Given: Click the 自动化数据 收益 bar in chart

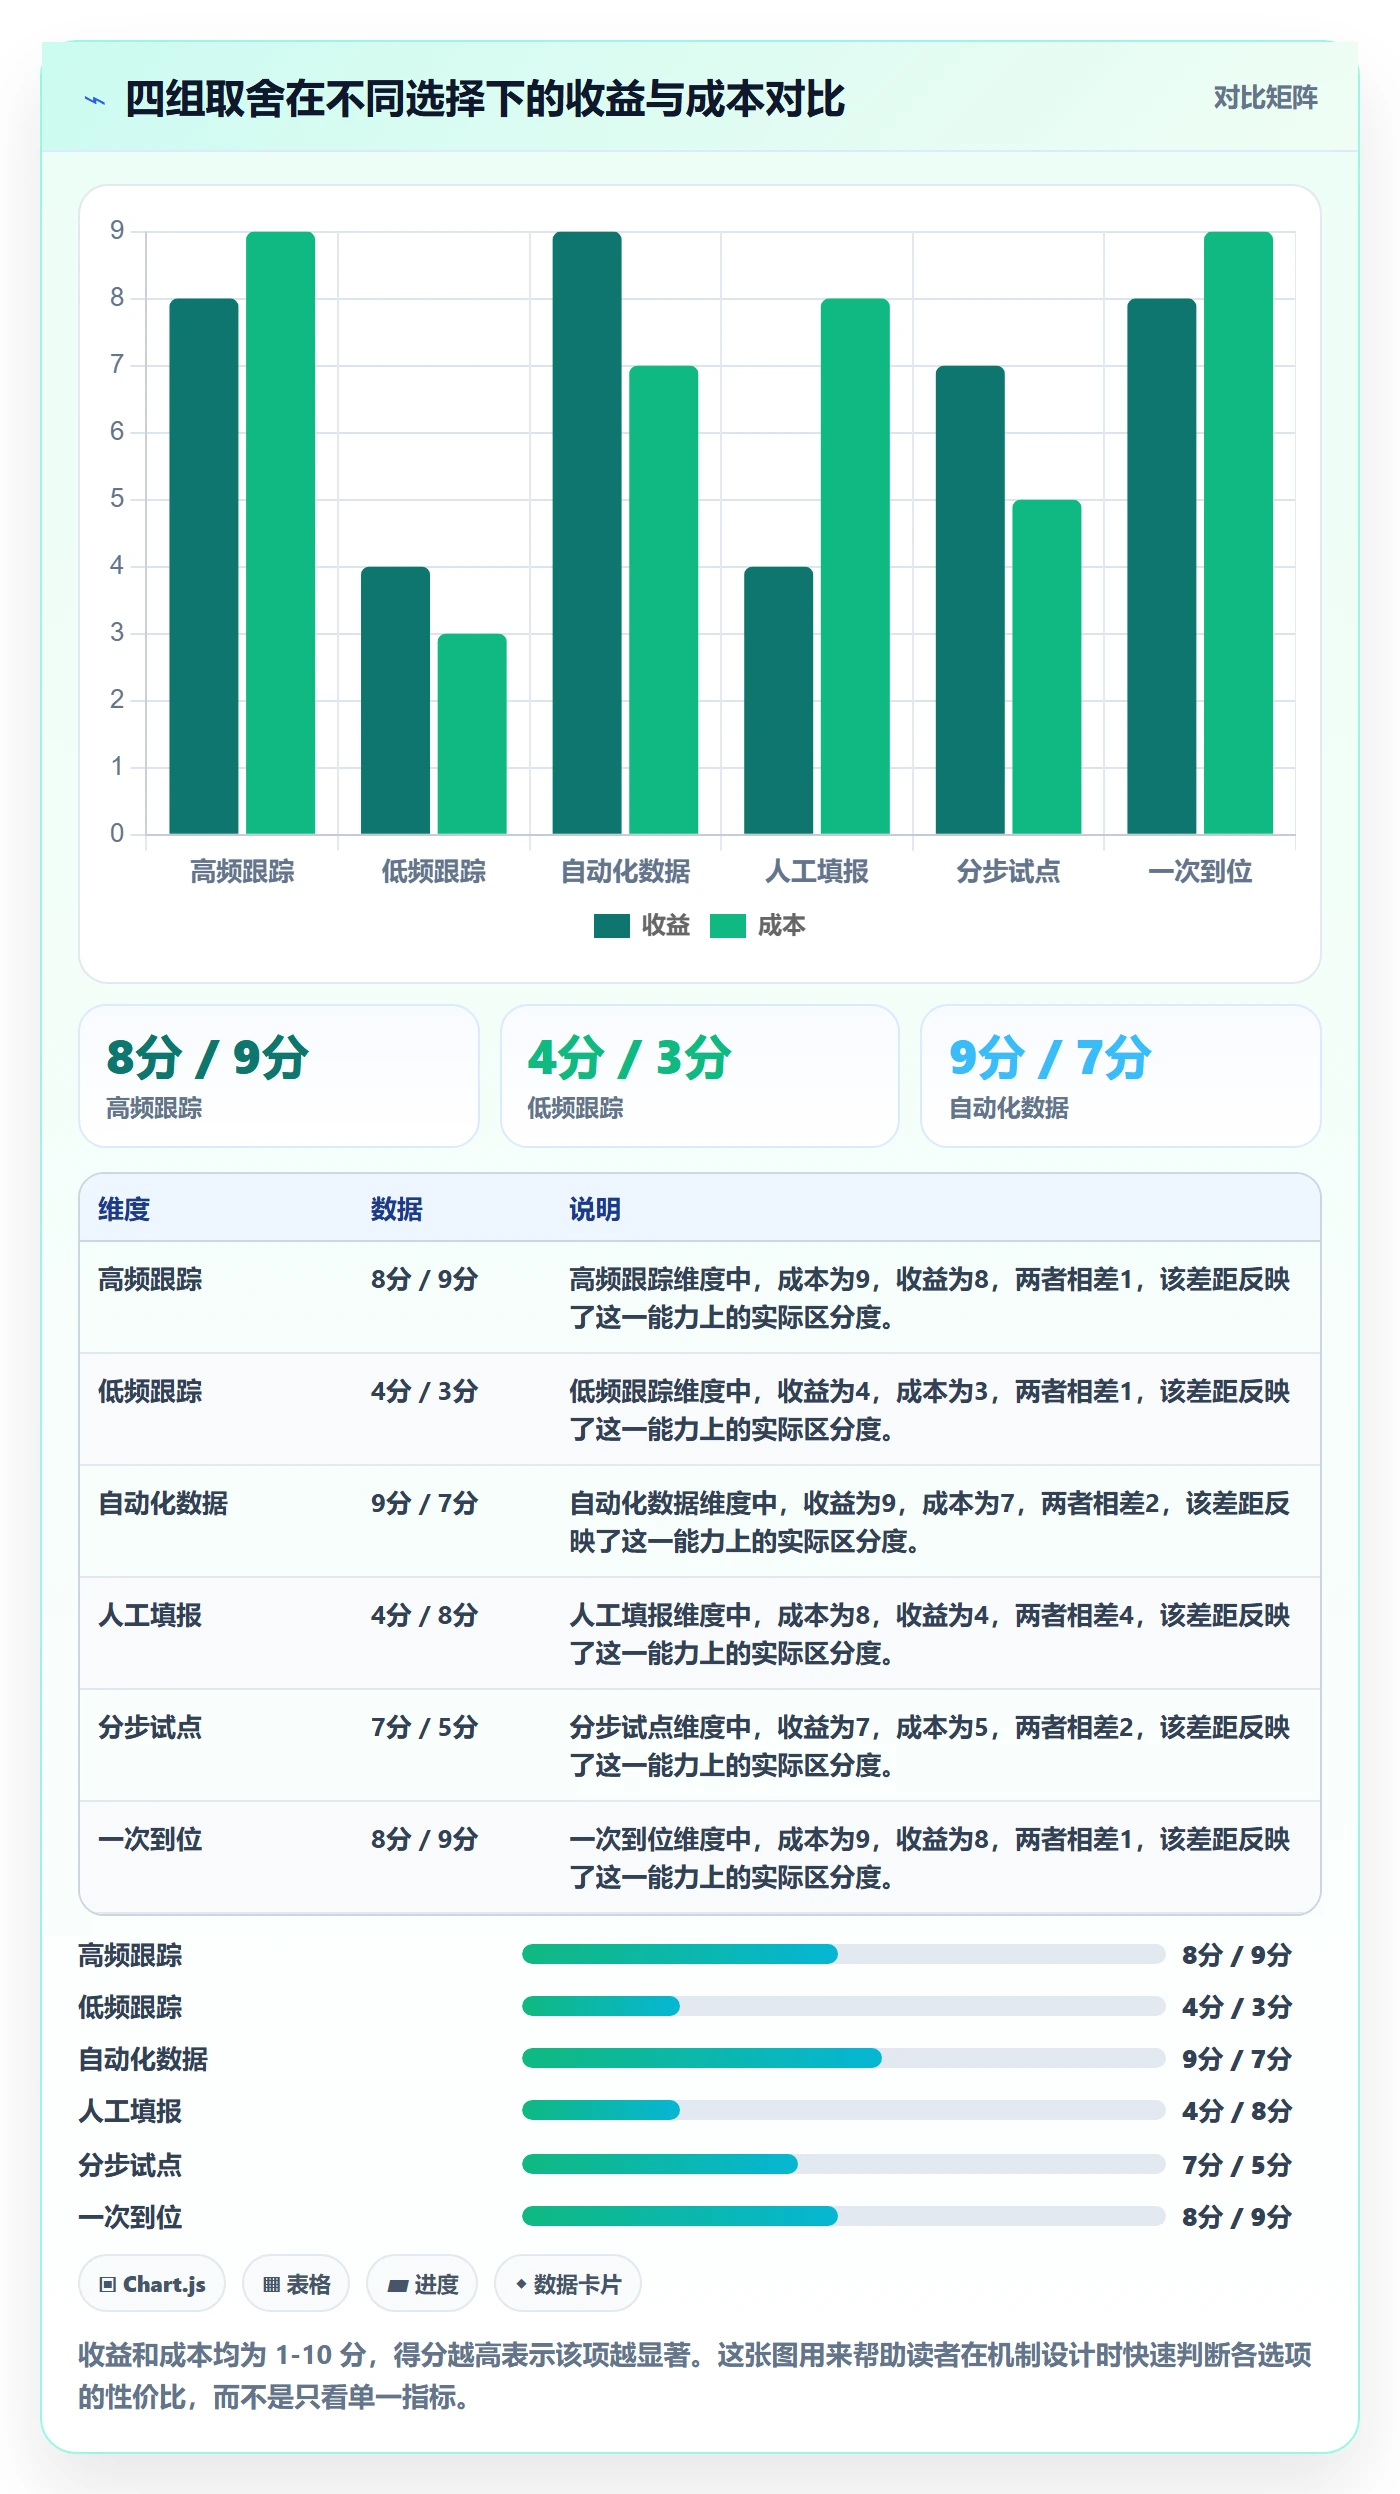Looking at the screenshot, I should coord(587,533).
